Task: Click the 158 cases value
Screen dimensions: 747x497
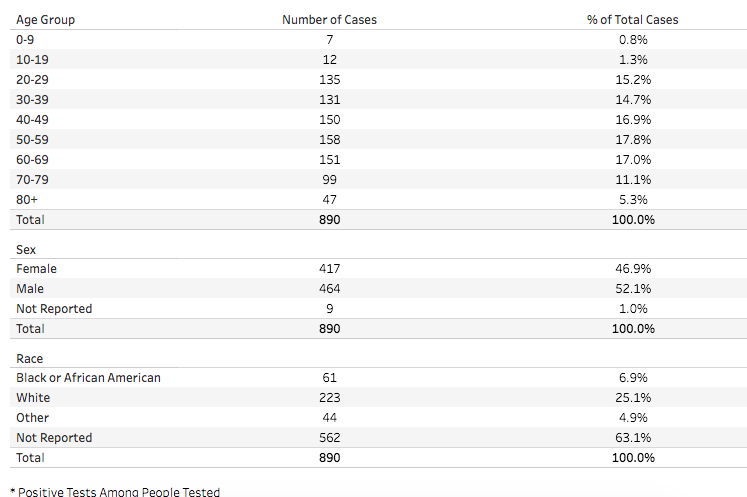Action: tap(329, 139)
